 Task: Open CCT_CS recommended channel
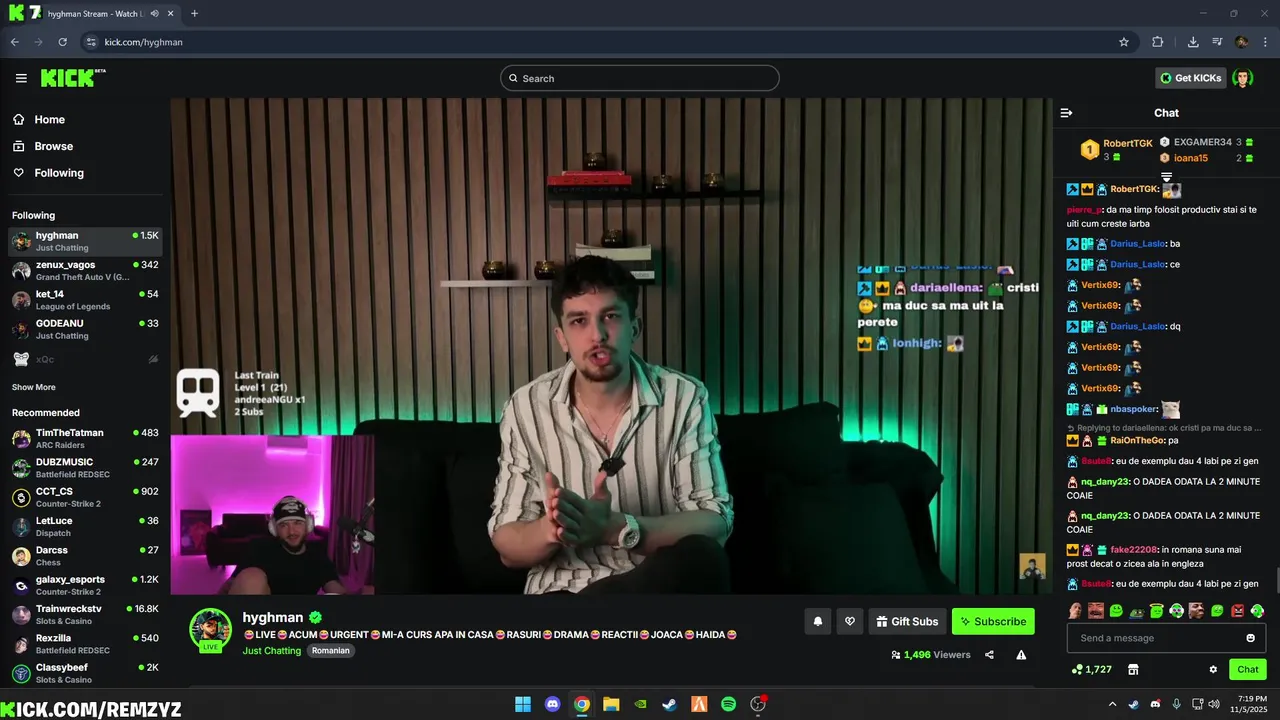85,497
